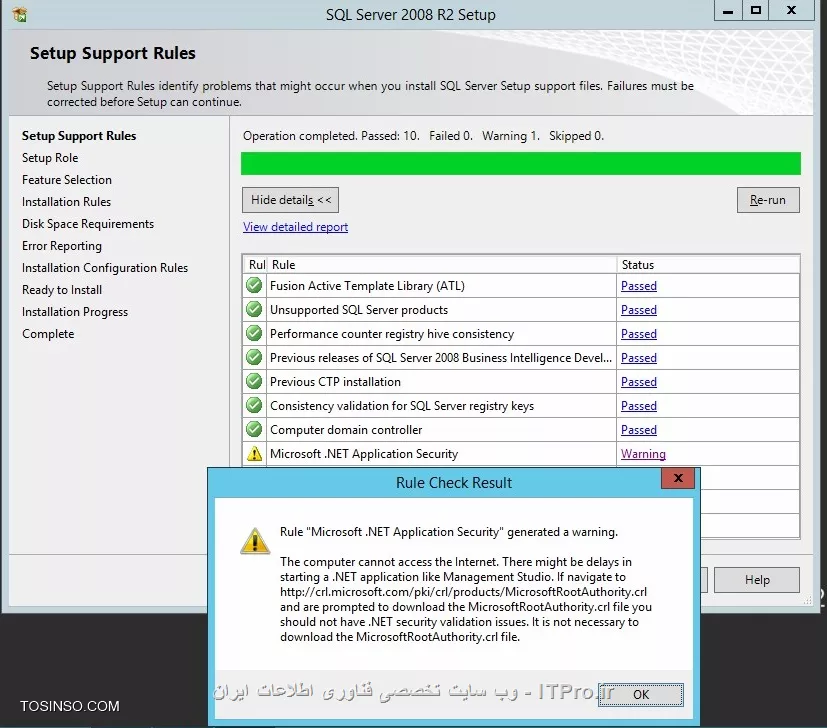Click green check icon for Performance counter registry
Viewport: 827px width, 728px height.
pos(254,333)
